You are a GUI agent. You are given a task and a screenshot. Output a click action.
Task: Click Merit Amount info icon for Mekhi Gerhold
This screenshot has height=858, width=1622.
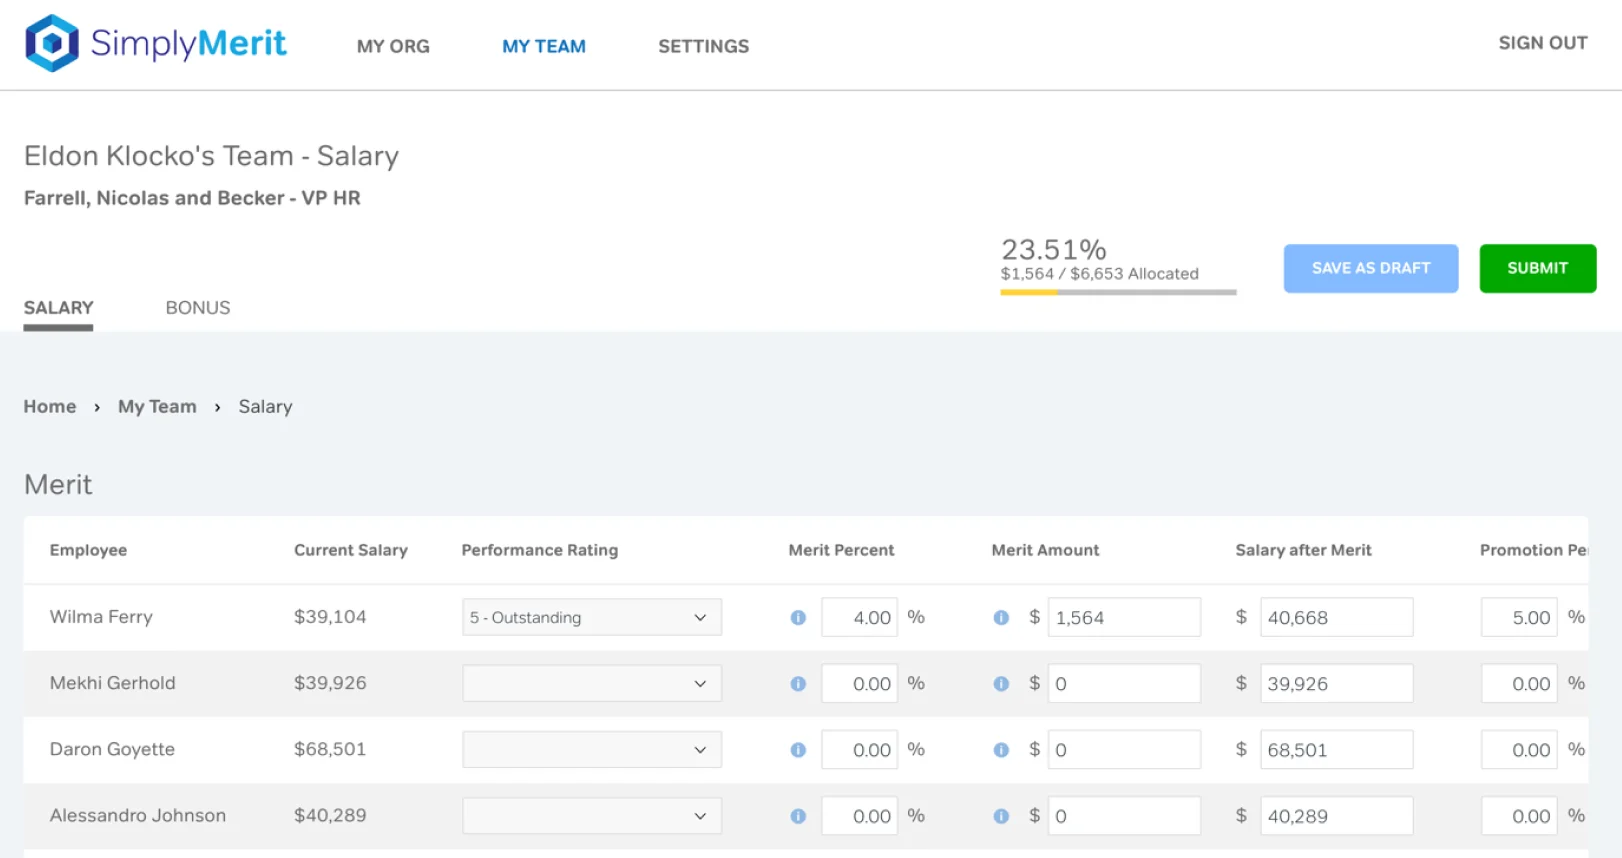(x=1001, y=684)
